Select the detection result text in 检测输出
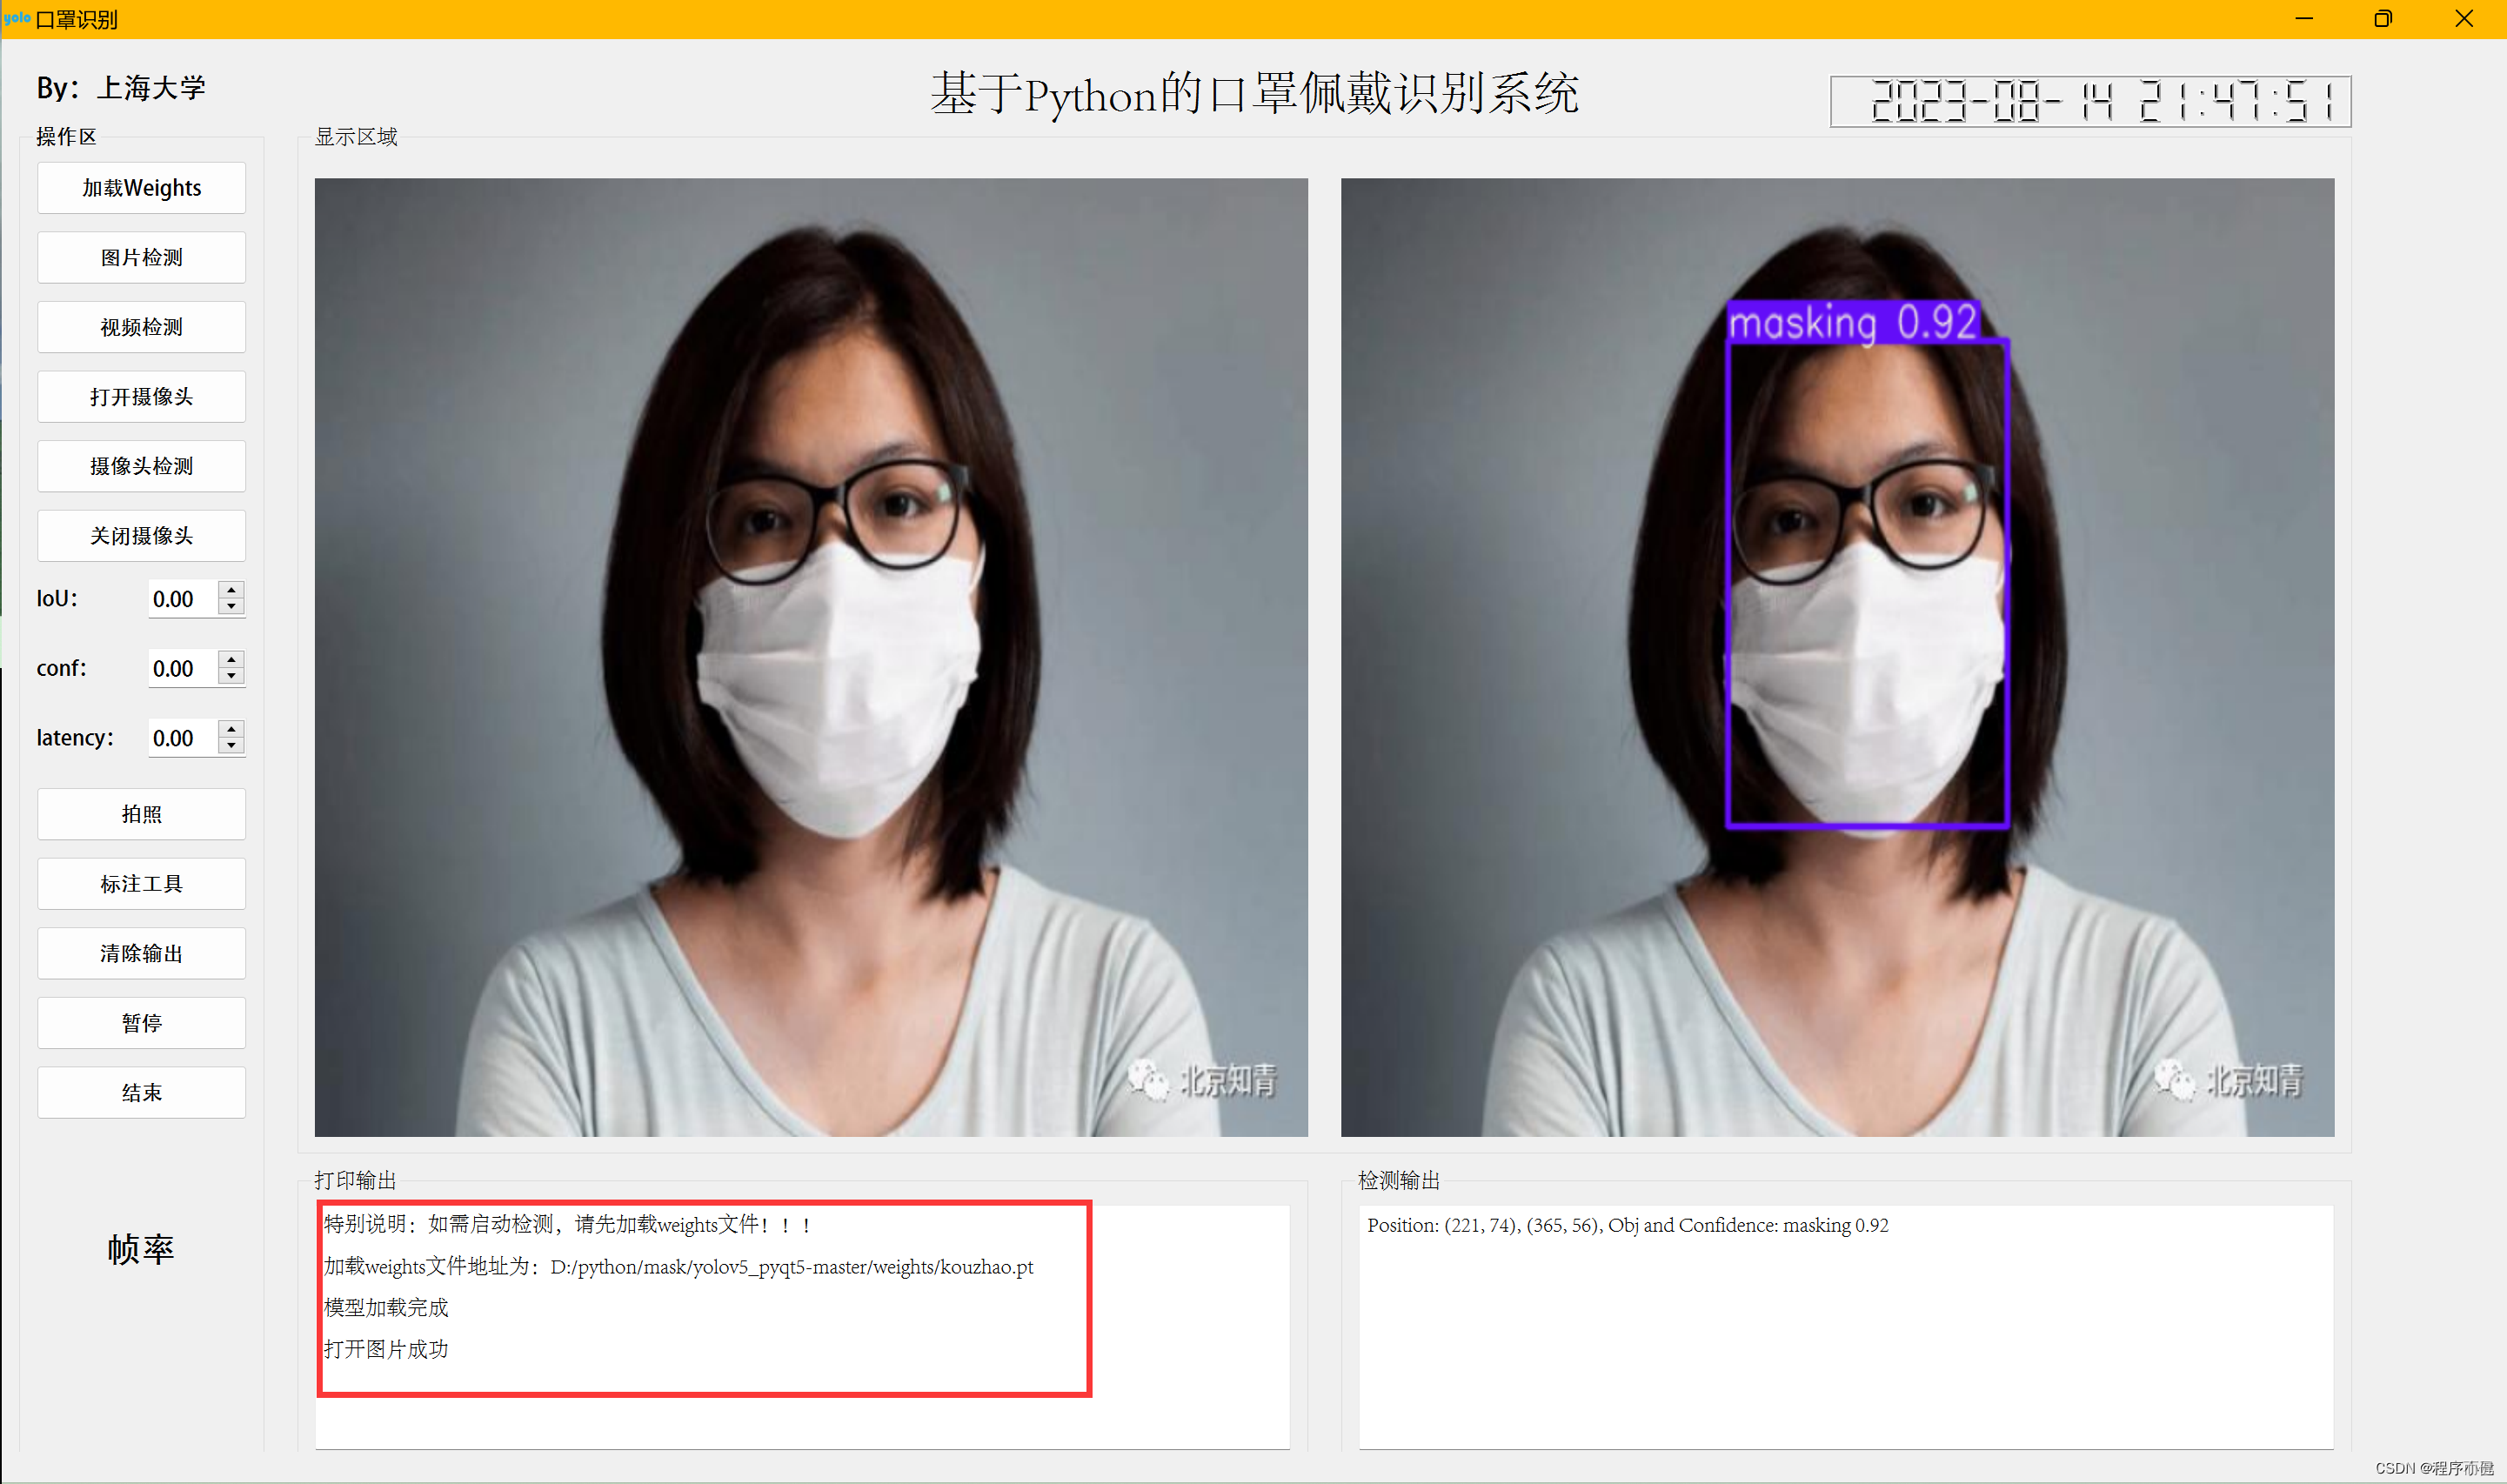This screenshot has height=1484, width=2507. [1628, 1225]
